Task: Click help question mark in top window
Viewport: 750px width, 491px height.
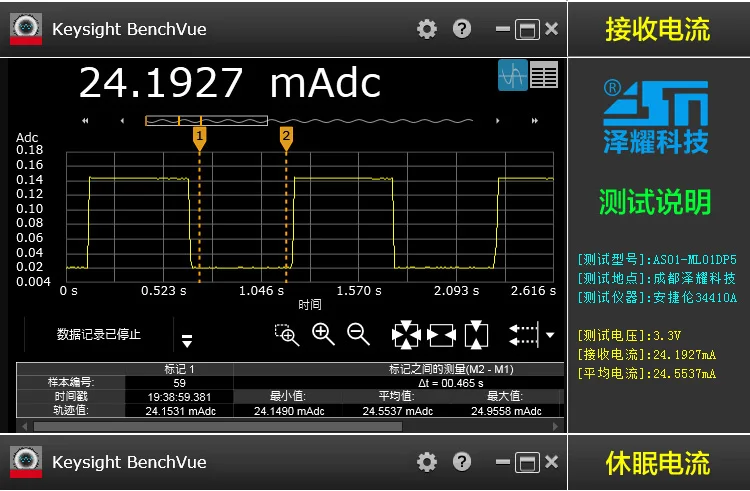Action: coord(462,29)
